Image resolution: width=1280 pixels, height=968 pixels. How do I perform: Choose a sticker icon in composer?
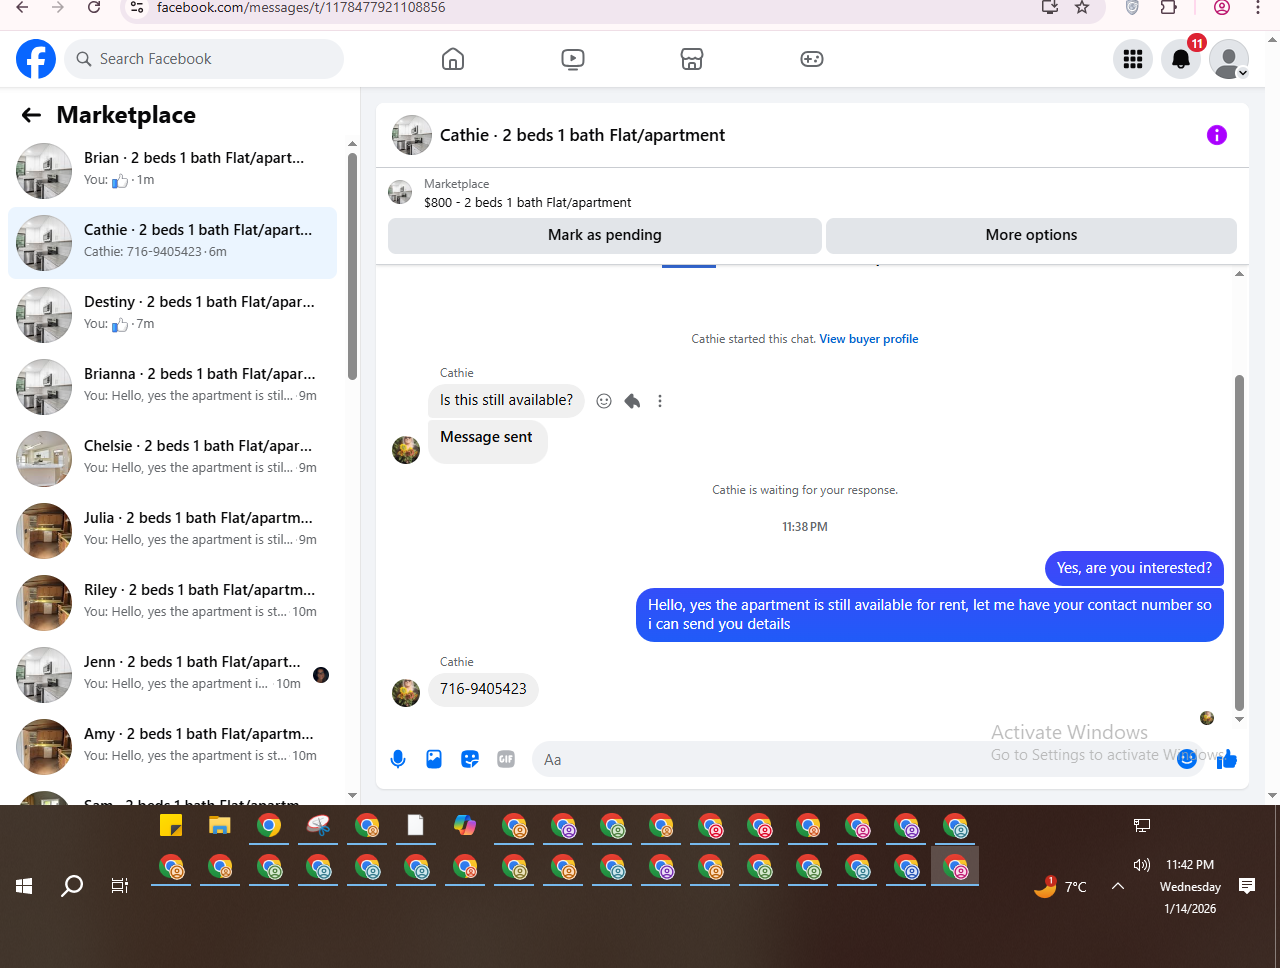coord(470,759)
